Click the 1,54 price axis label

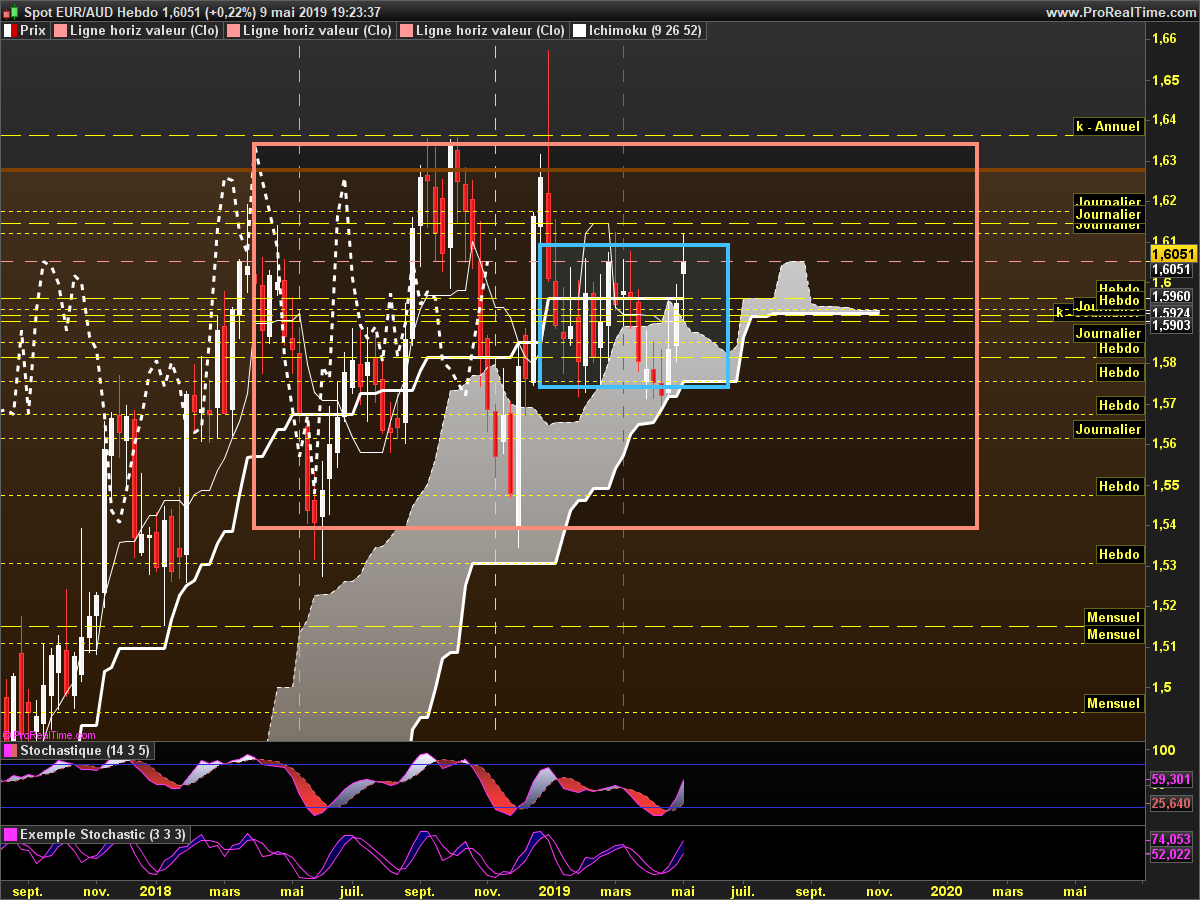(x=1163, y=525)
